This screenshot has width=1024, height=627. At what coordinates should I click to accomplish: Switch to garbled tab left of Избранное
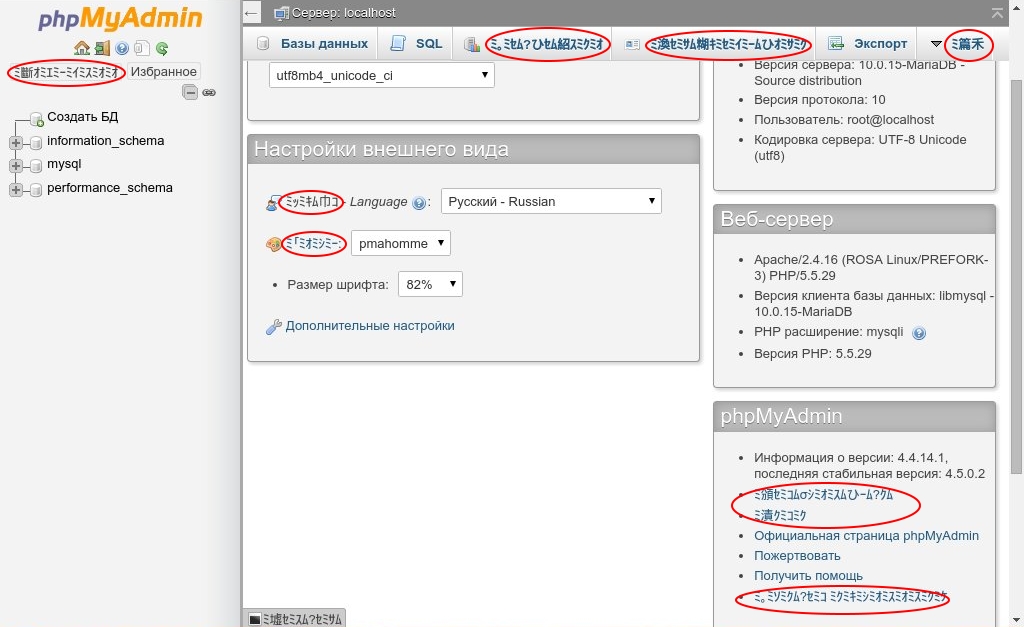pos(67,72)
